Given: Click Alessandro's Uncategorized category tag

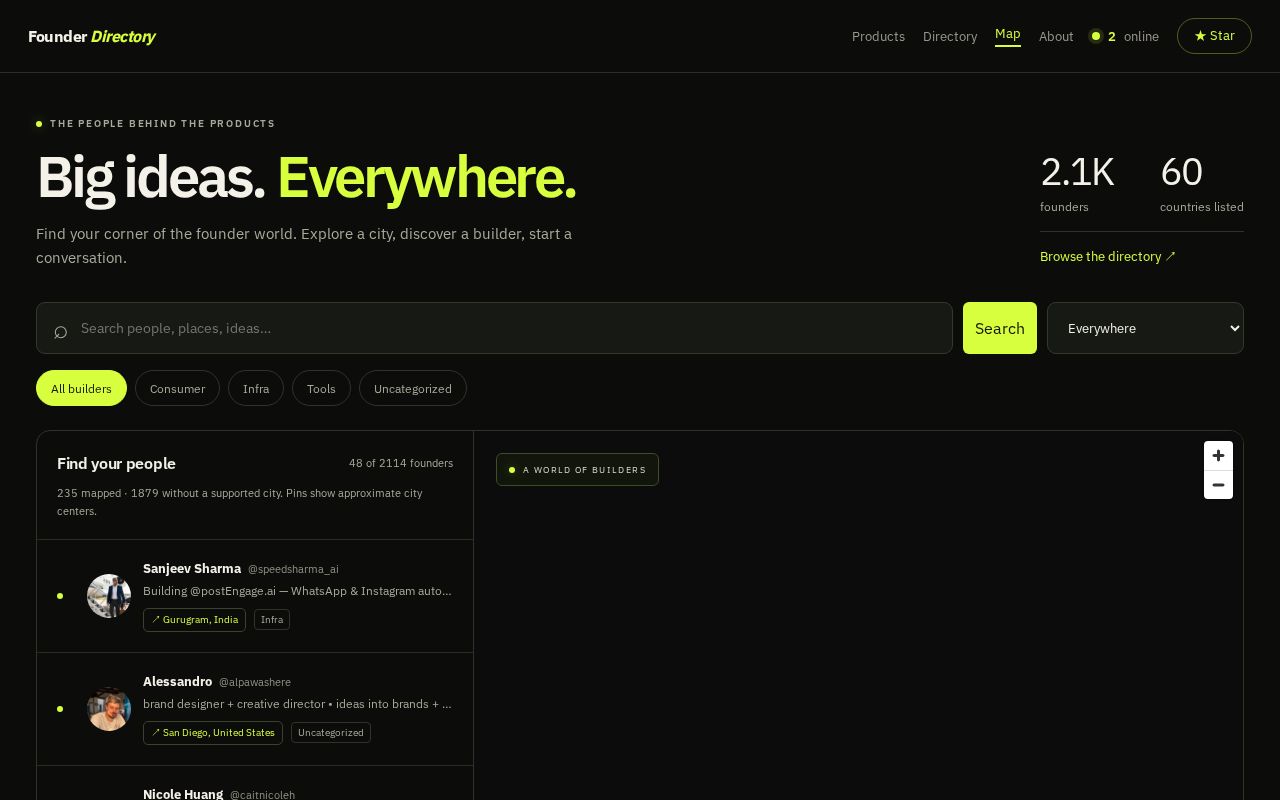Looking at the screenshot, I should pyautogui.click(x=331, y=733).
